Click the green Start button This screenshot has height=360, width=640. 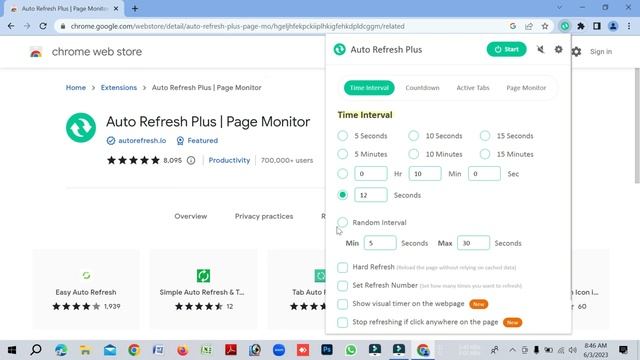[x=506, y=49]
